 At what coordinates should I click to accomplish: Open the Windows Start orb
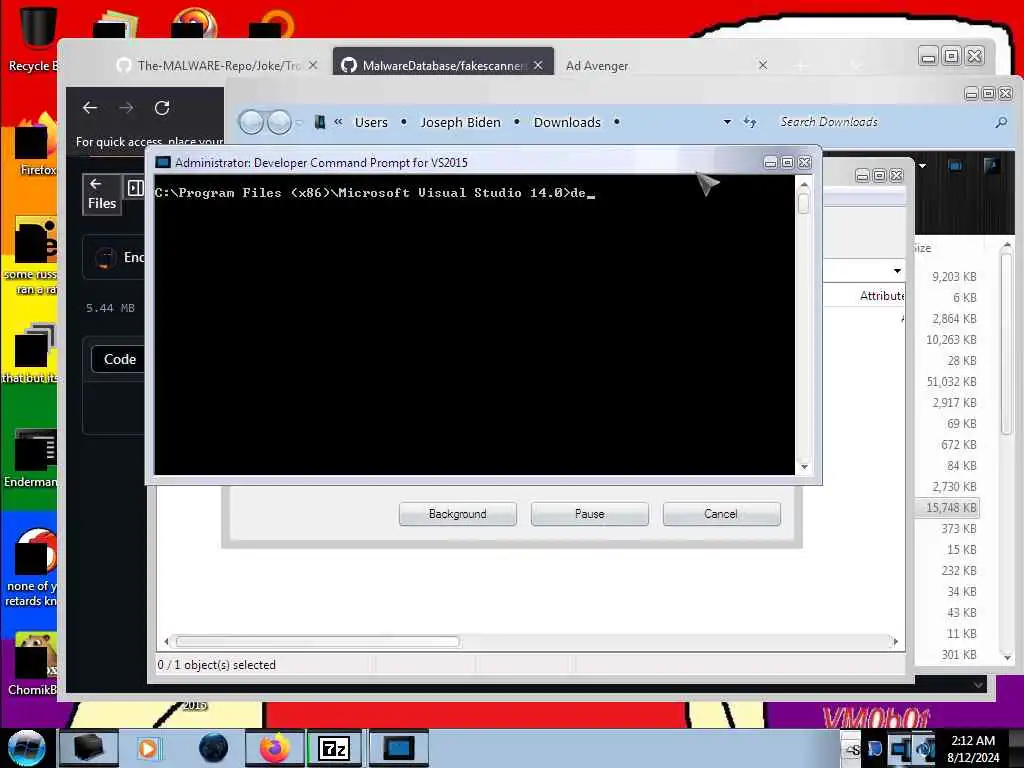point(27,748)
